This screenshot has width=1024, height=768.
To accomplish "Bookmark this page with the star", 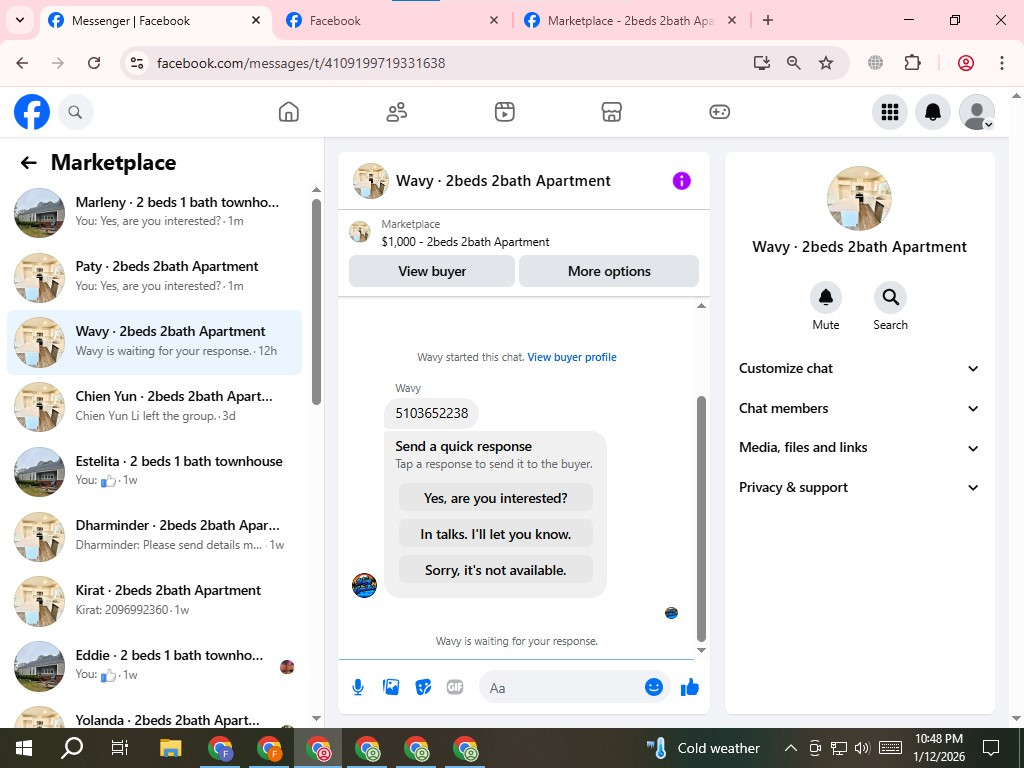I will 826,63.
